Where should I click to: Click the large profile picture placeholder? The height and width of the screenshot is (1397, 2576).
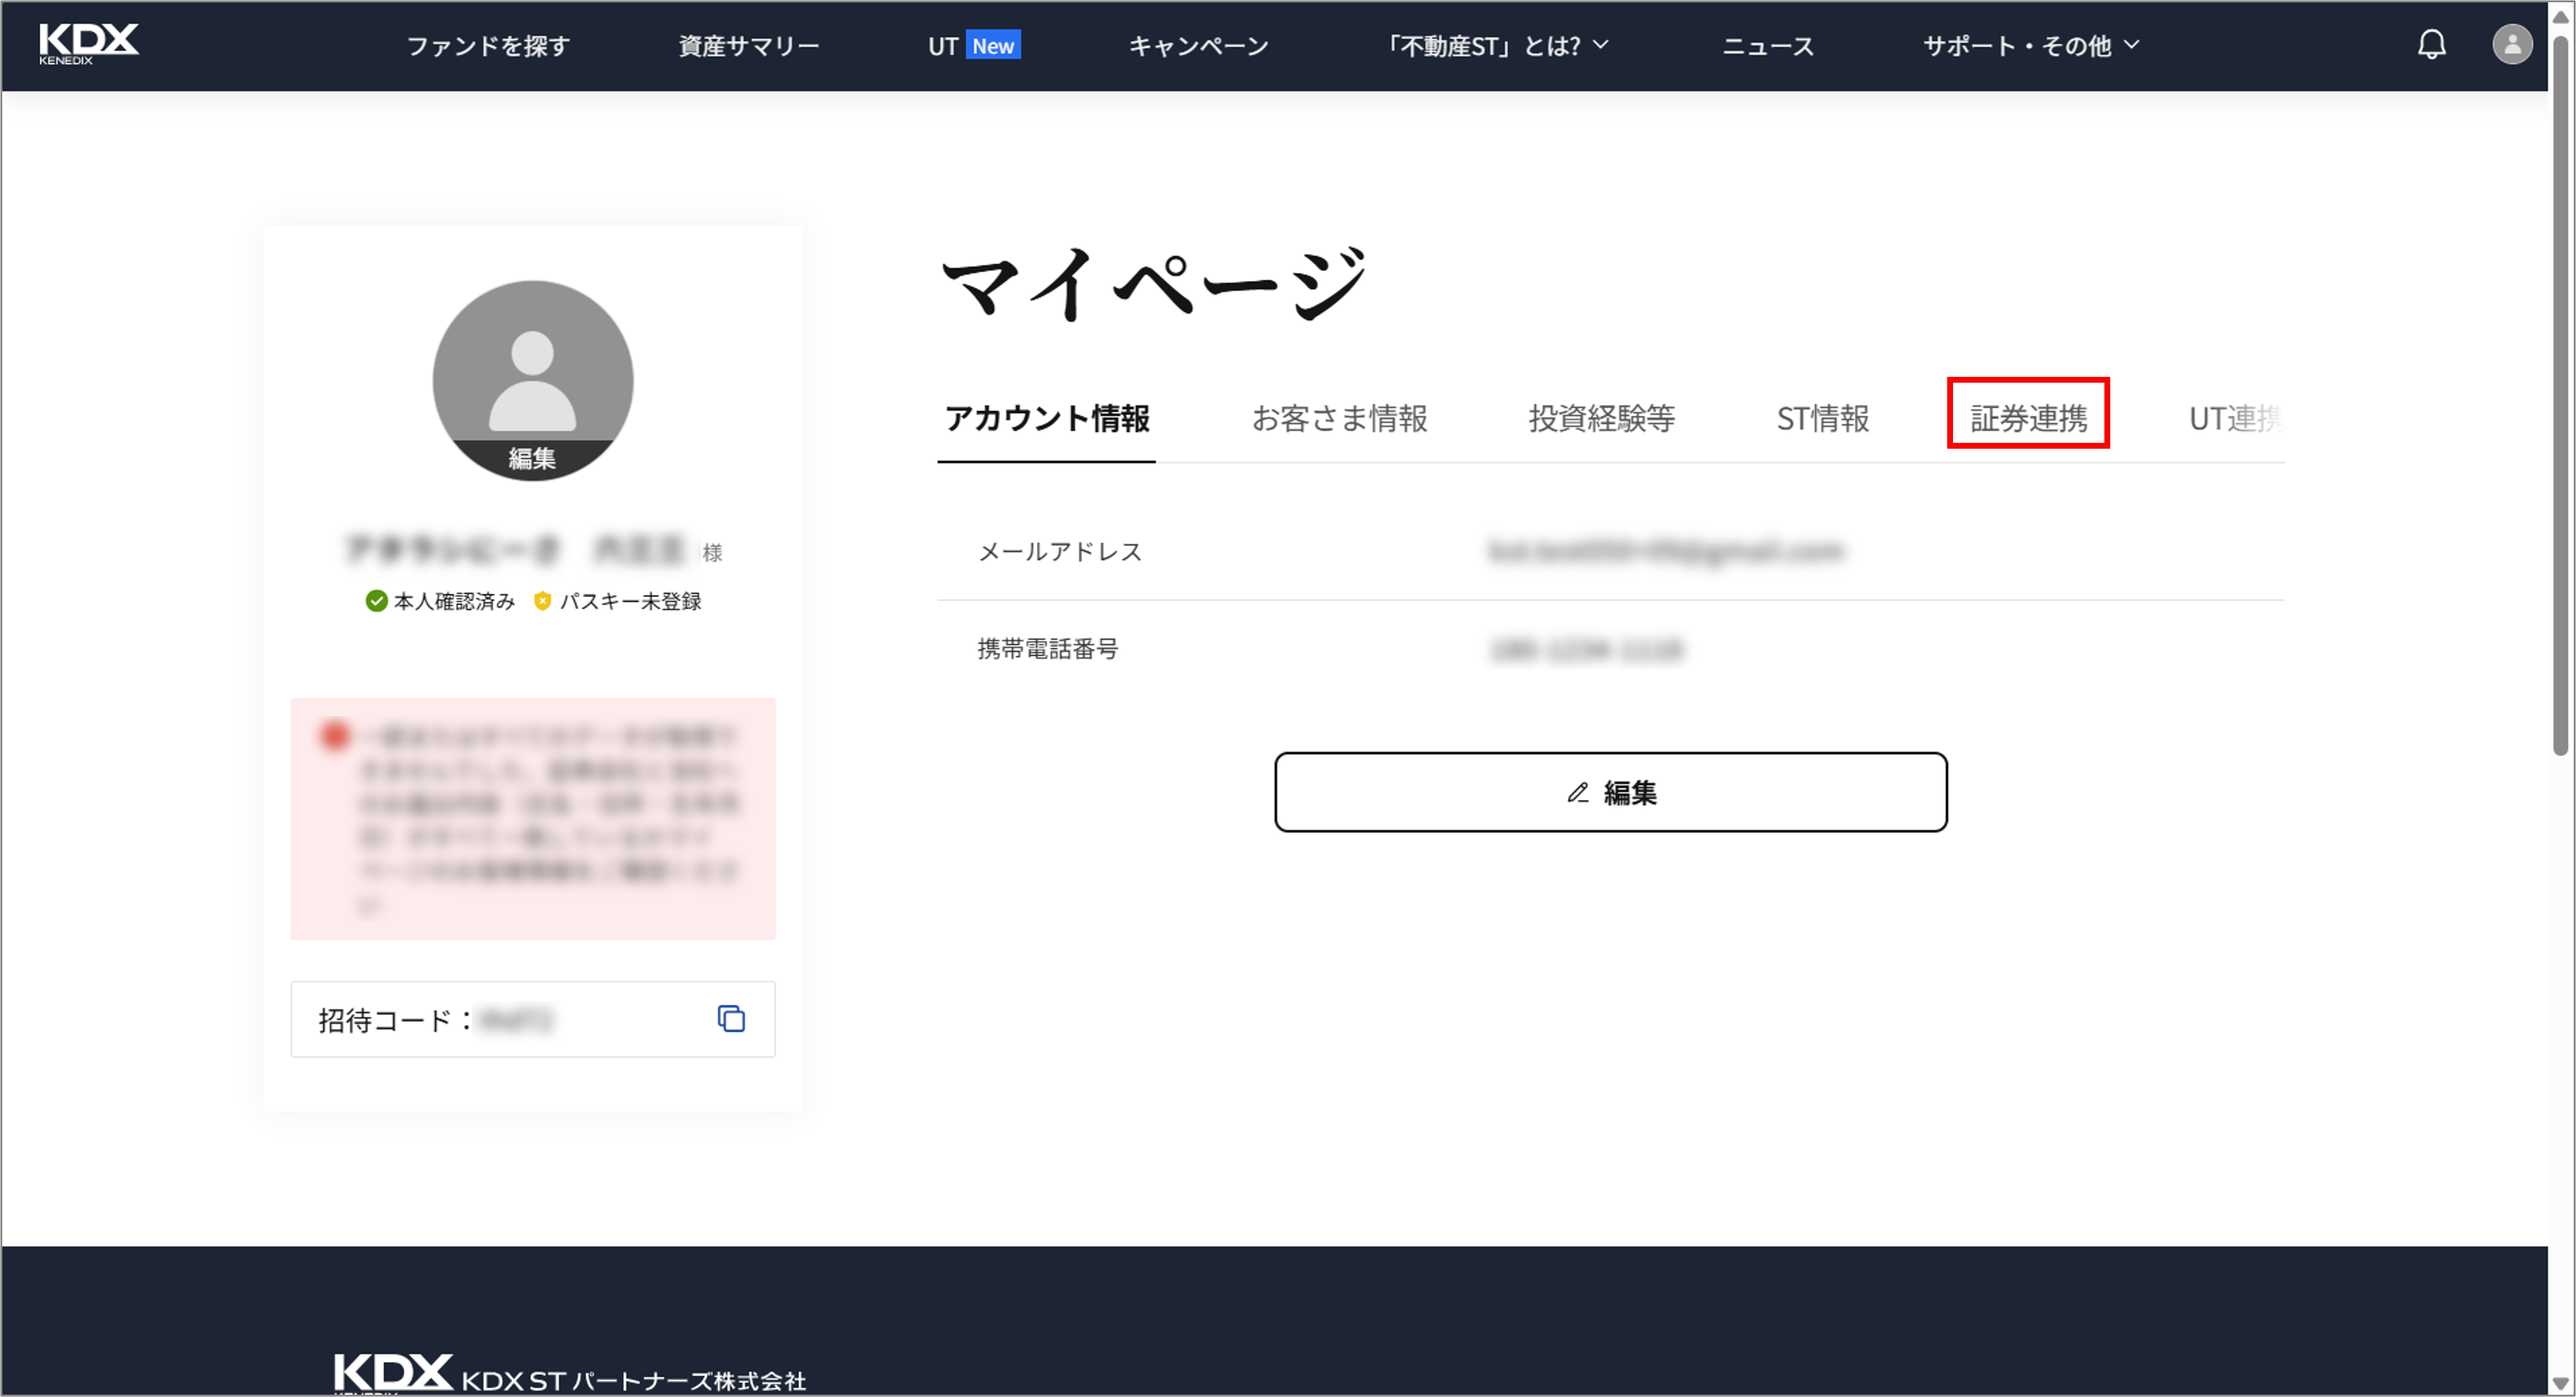(x=532, y=380)
